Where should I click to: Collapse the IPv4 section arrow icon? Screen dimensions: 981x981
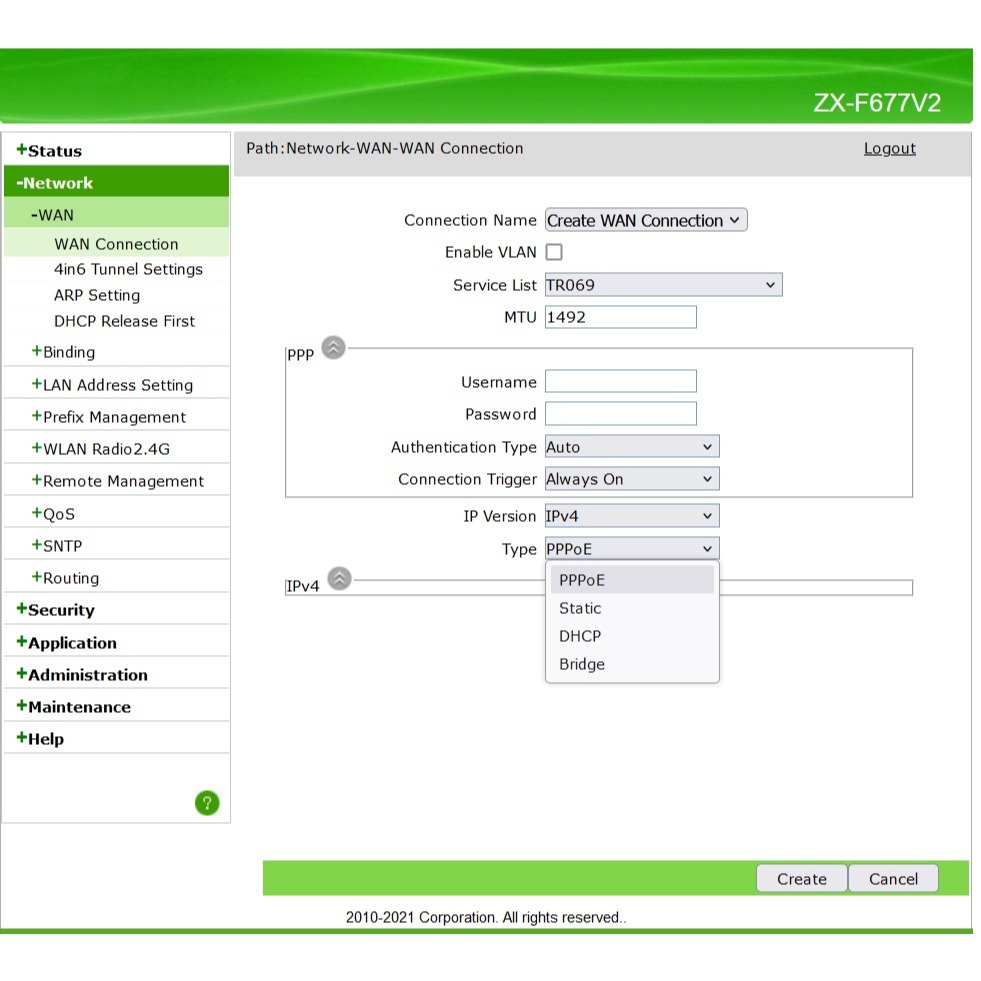click(x=340, y=579)
